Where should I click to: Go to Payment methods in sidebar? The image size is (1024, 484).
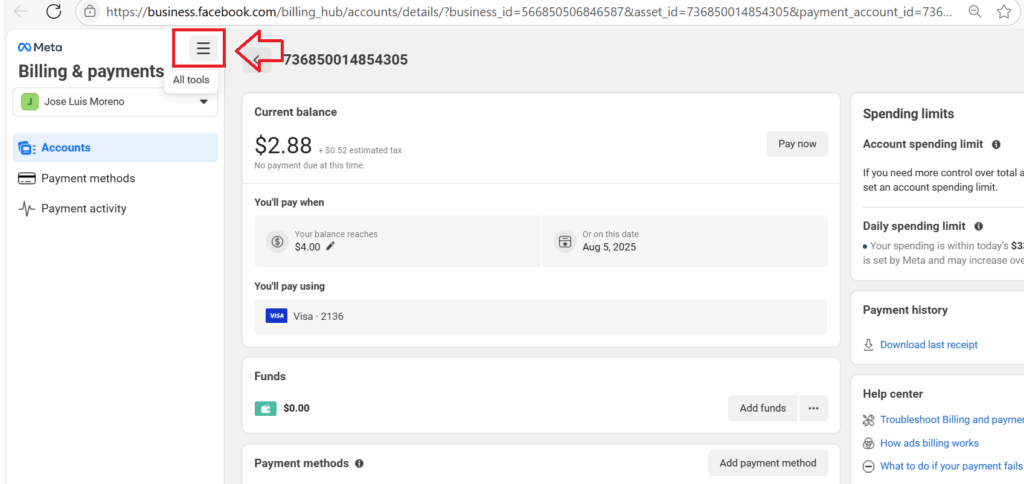pyautogui.click(x=88, y=178)
